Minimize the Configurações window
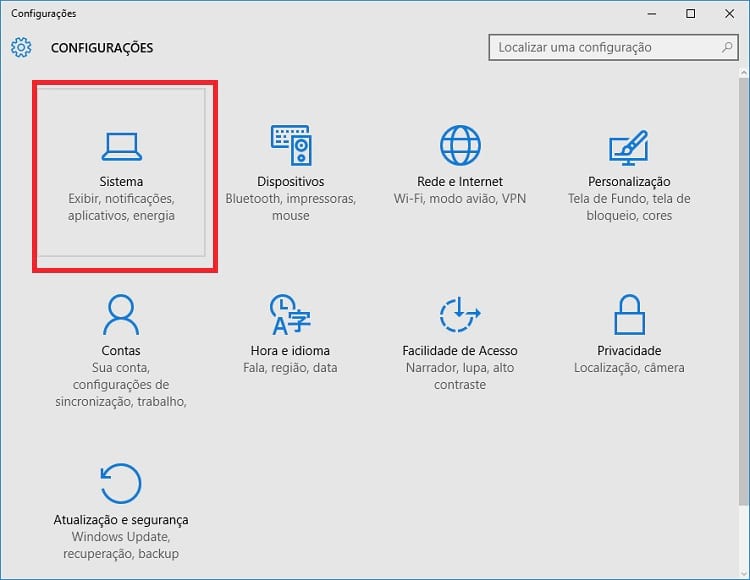This screenshot has height=580, width=750. point(651,14)
